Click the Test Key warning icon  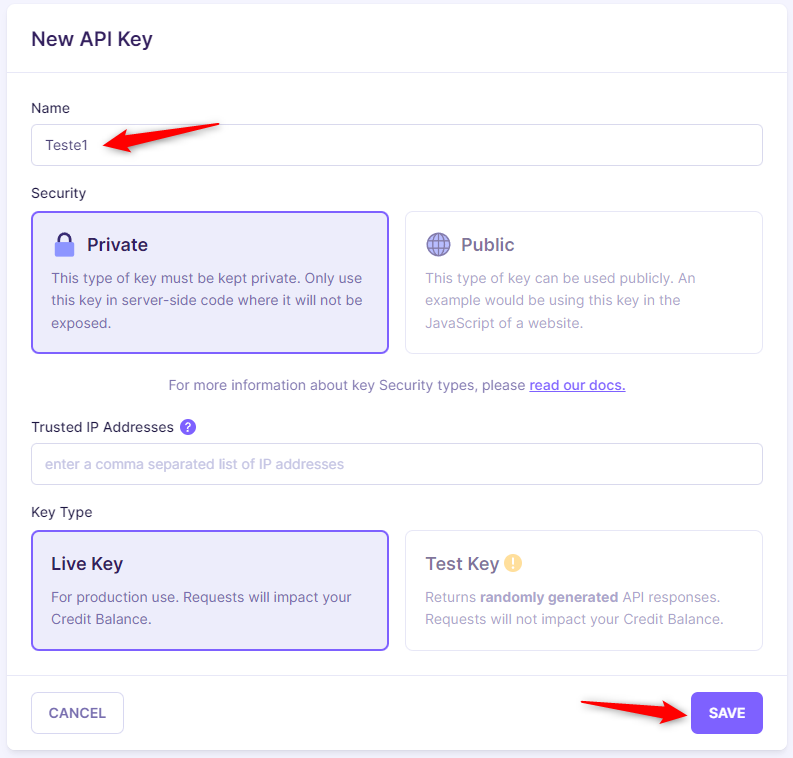(x=513, y=563)
